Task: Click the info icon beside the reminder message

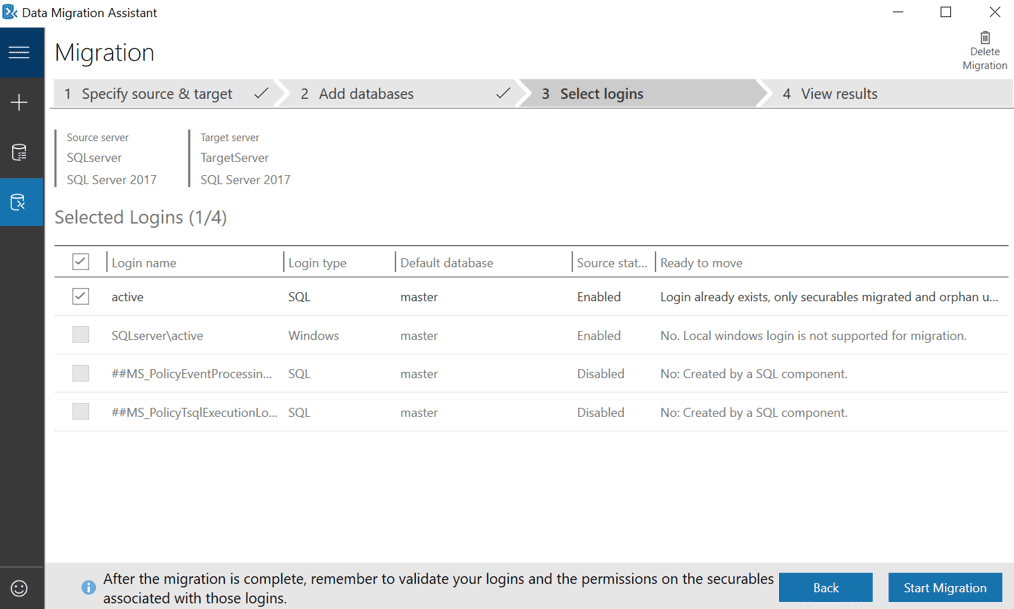Action: point(89,587)
